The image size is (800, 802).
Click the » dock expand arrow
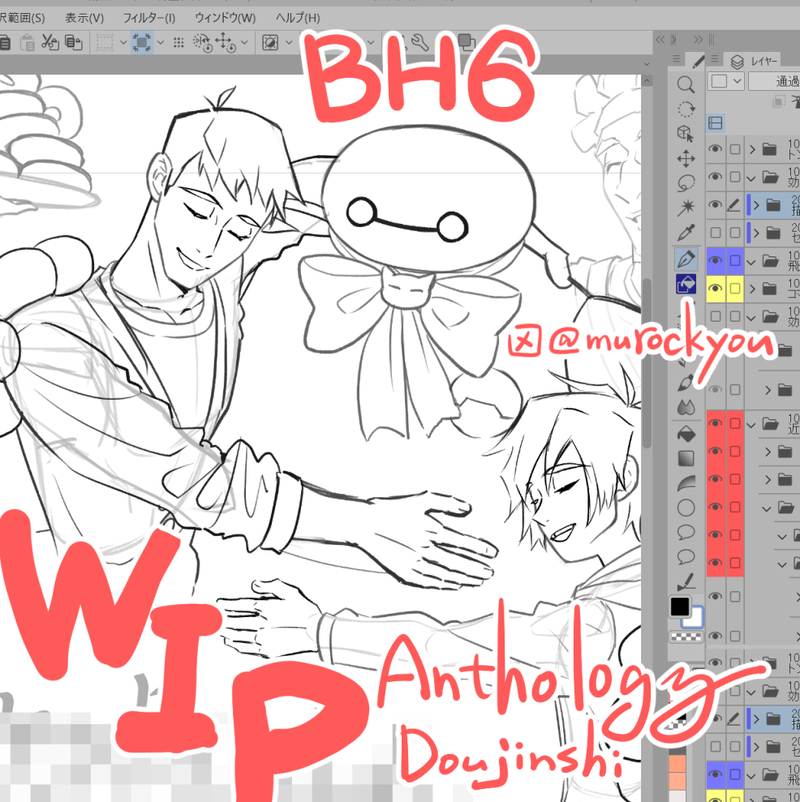click(698, 40)
